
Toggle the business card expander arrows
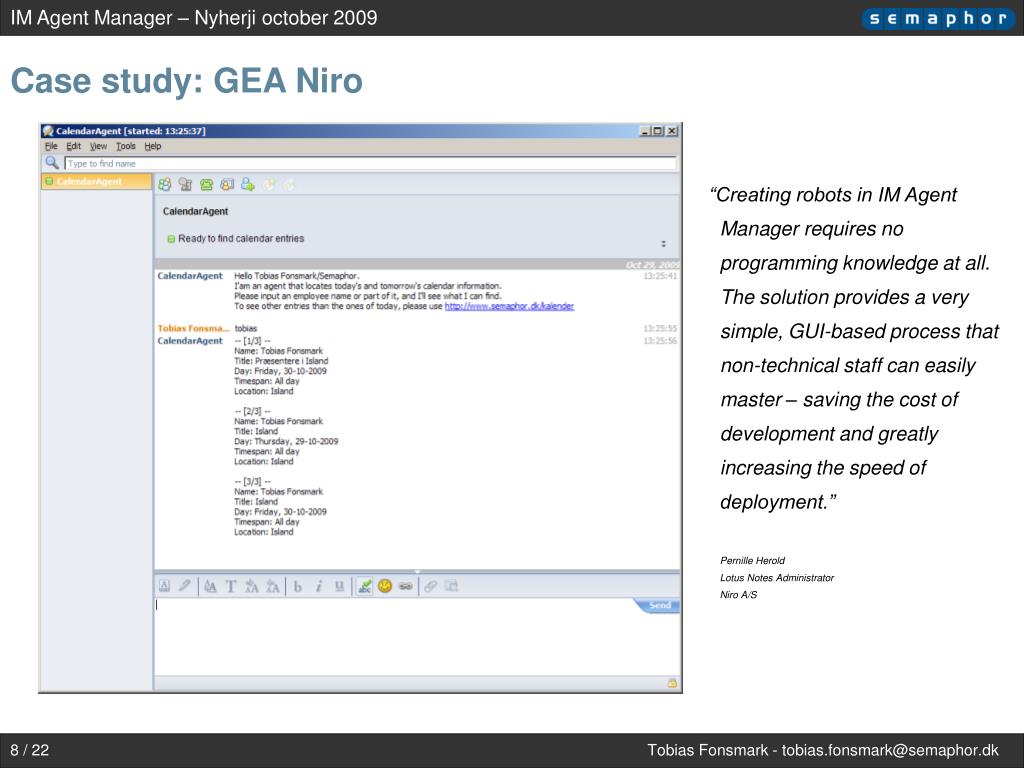[x=664, y=244]
